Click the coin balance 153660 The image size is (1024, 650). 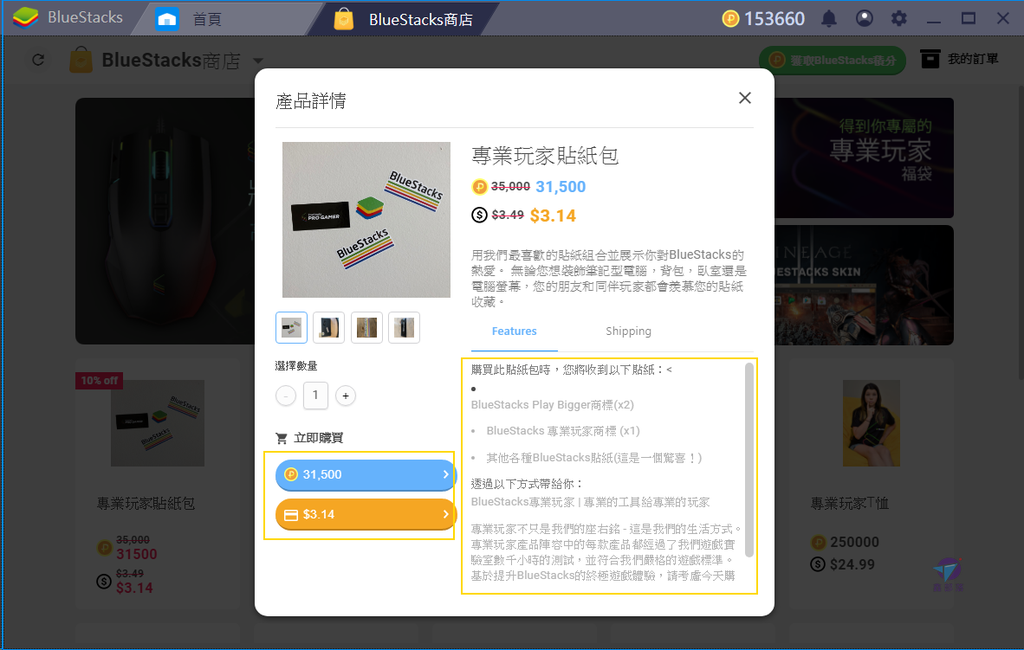coord(763,19)
